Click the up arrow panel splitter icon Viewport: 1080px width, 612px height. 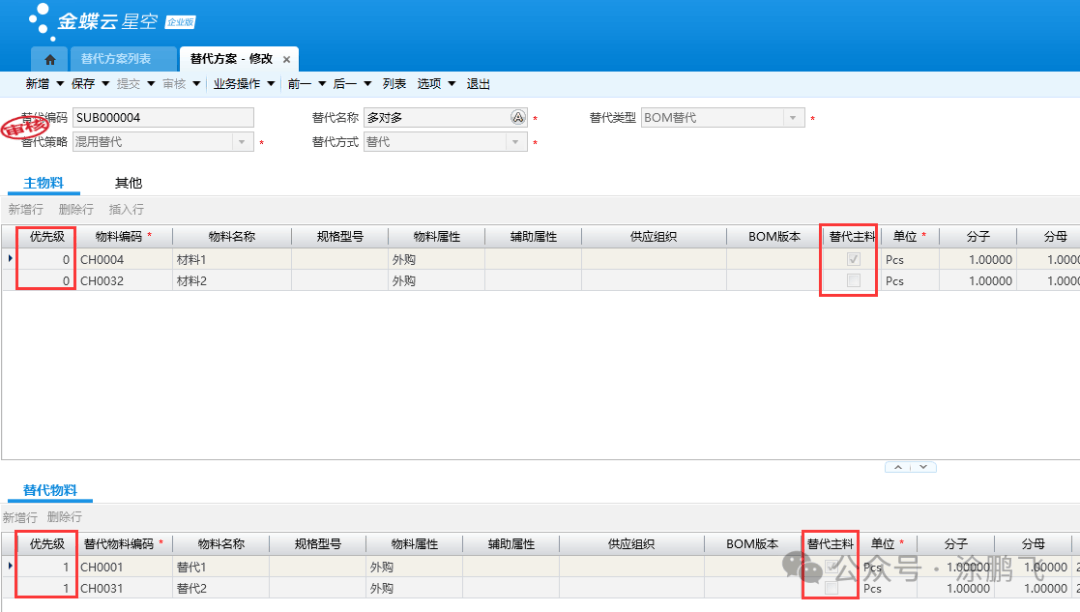click(x=898, y=467)
